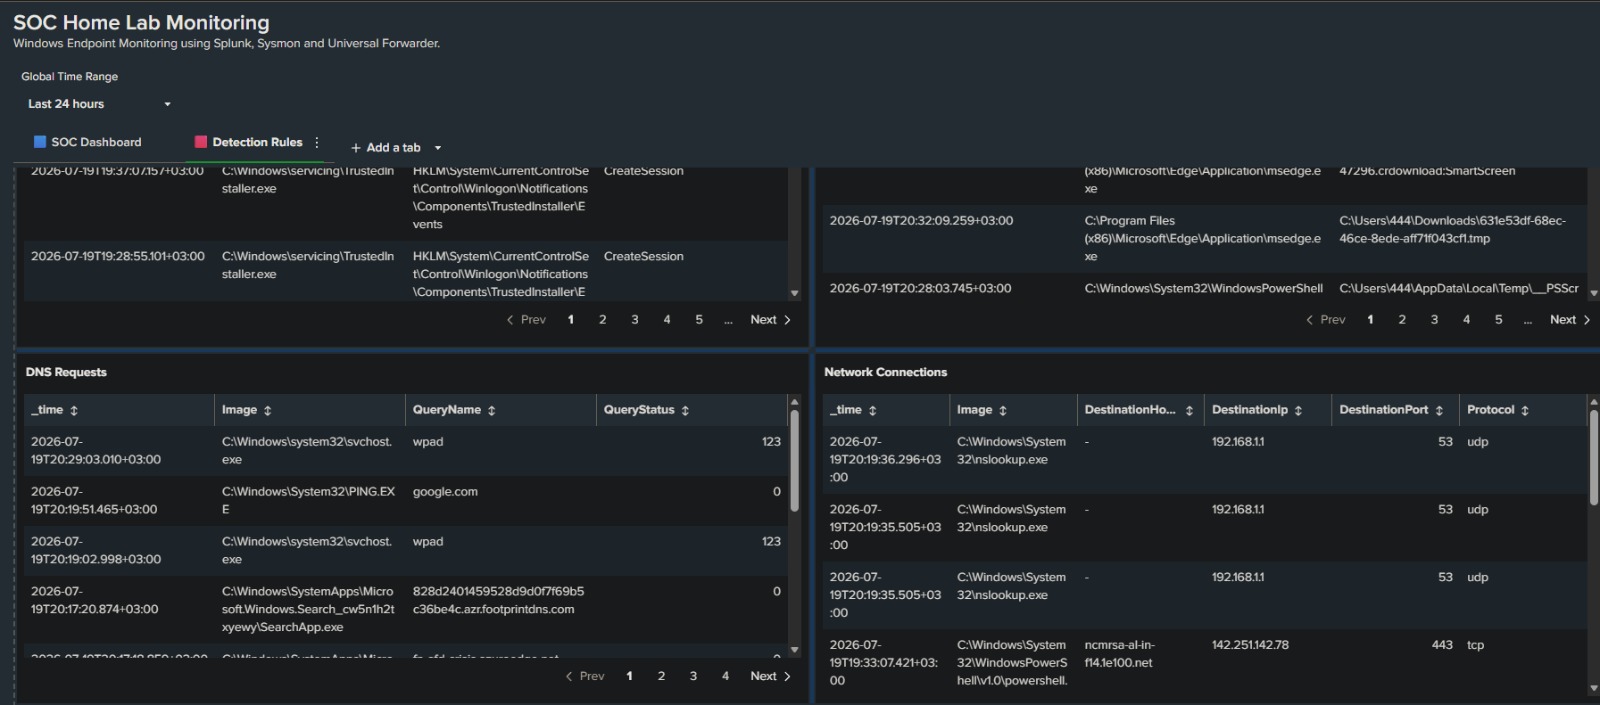The image size is (1600, 705).
Task: Click Next in DNS Requests pagination
Action: click(770, 676)
